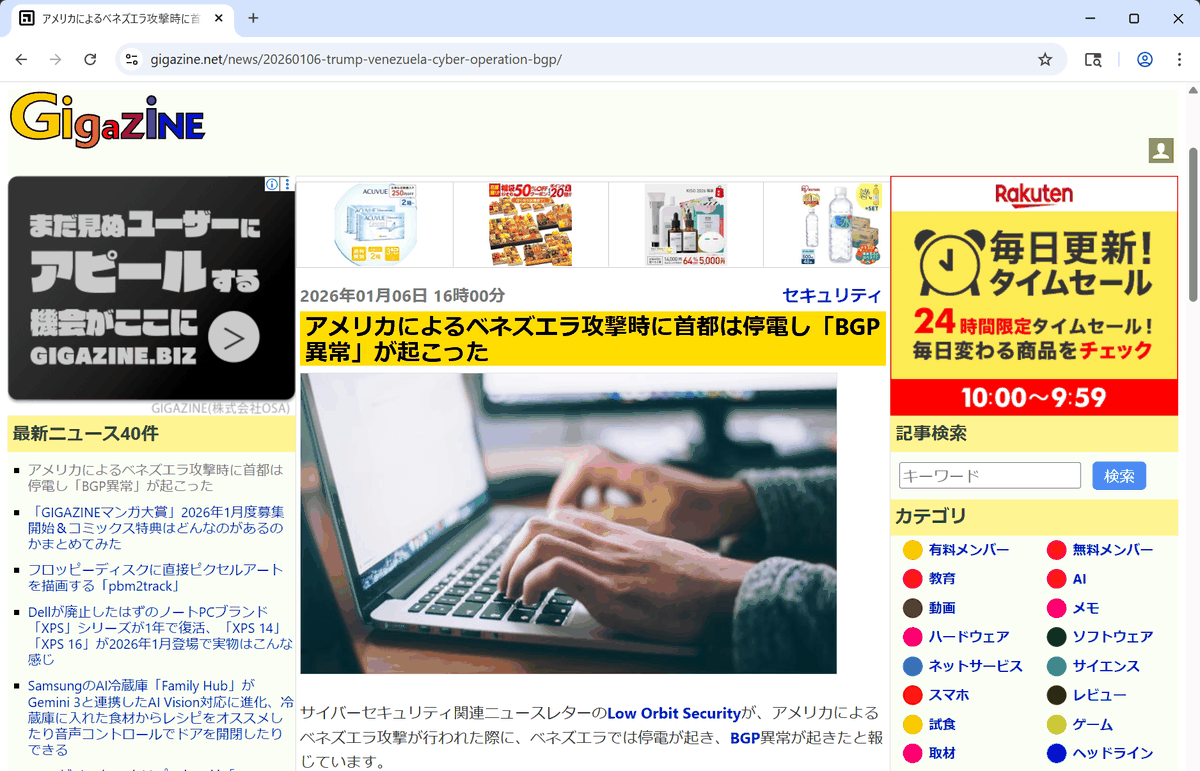1200x771 pixels.
Task: Open the AI category link
Action: [1079, 579]
